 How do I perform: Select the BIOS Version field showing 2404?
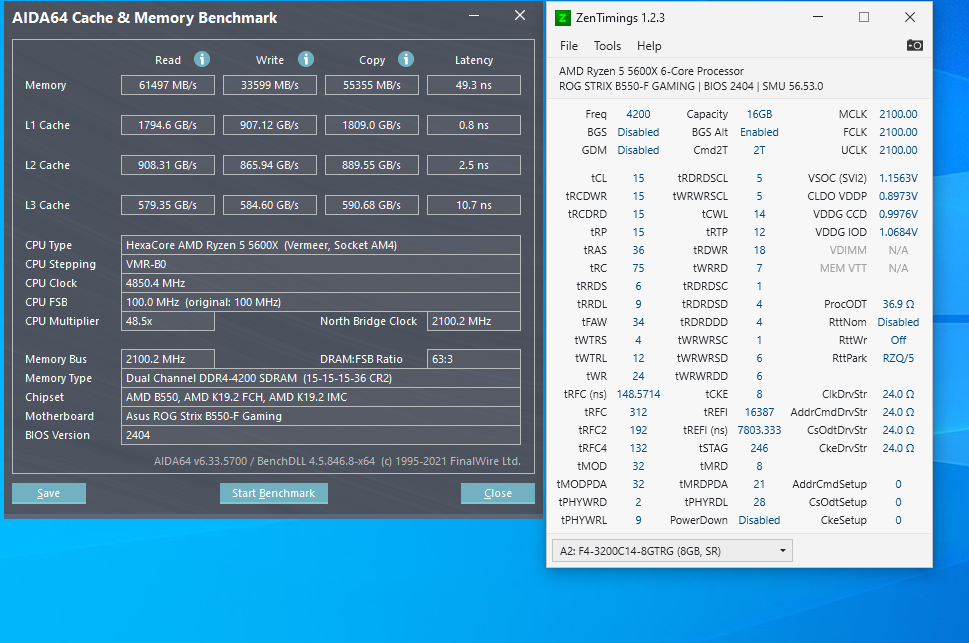pyautogui.click(x=319, y=435)
